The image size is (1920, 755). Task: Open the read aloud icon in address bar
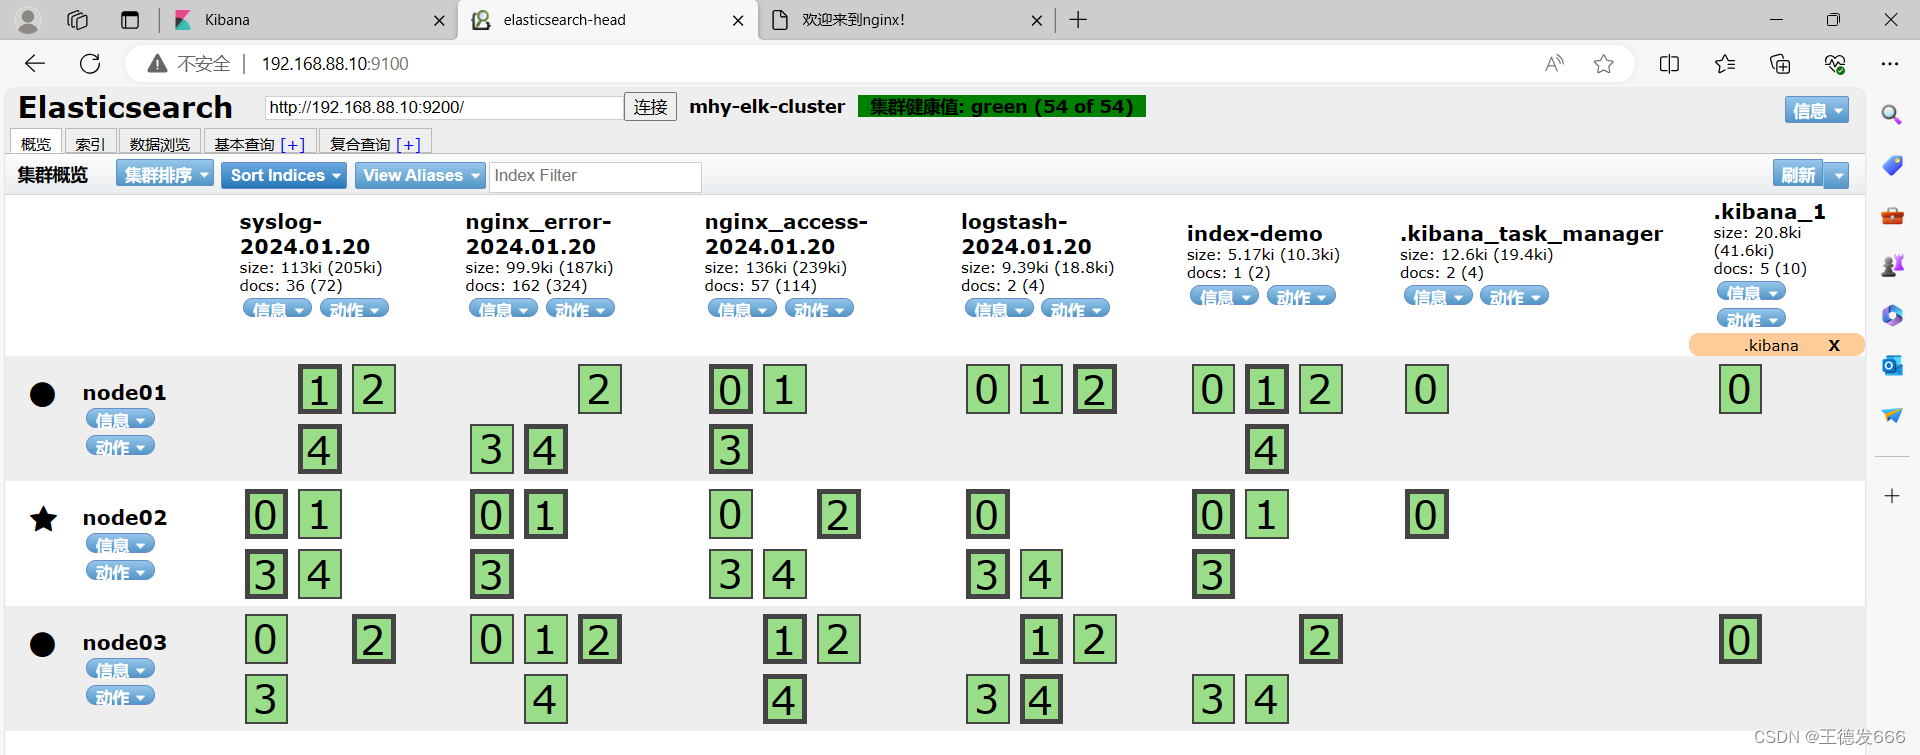[x=1554, y=64]
